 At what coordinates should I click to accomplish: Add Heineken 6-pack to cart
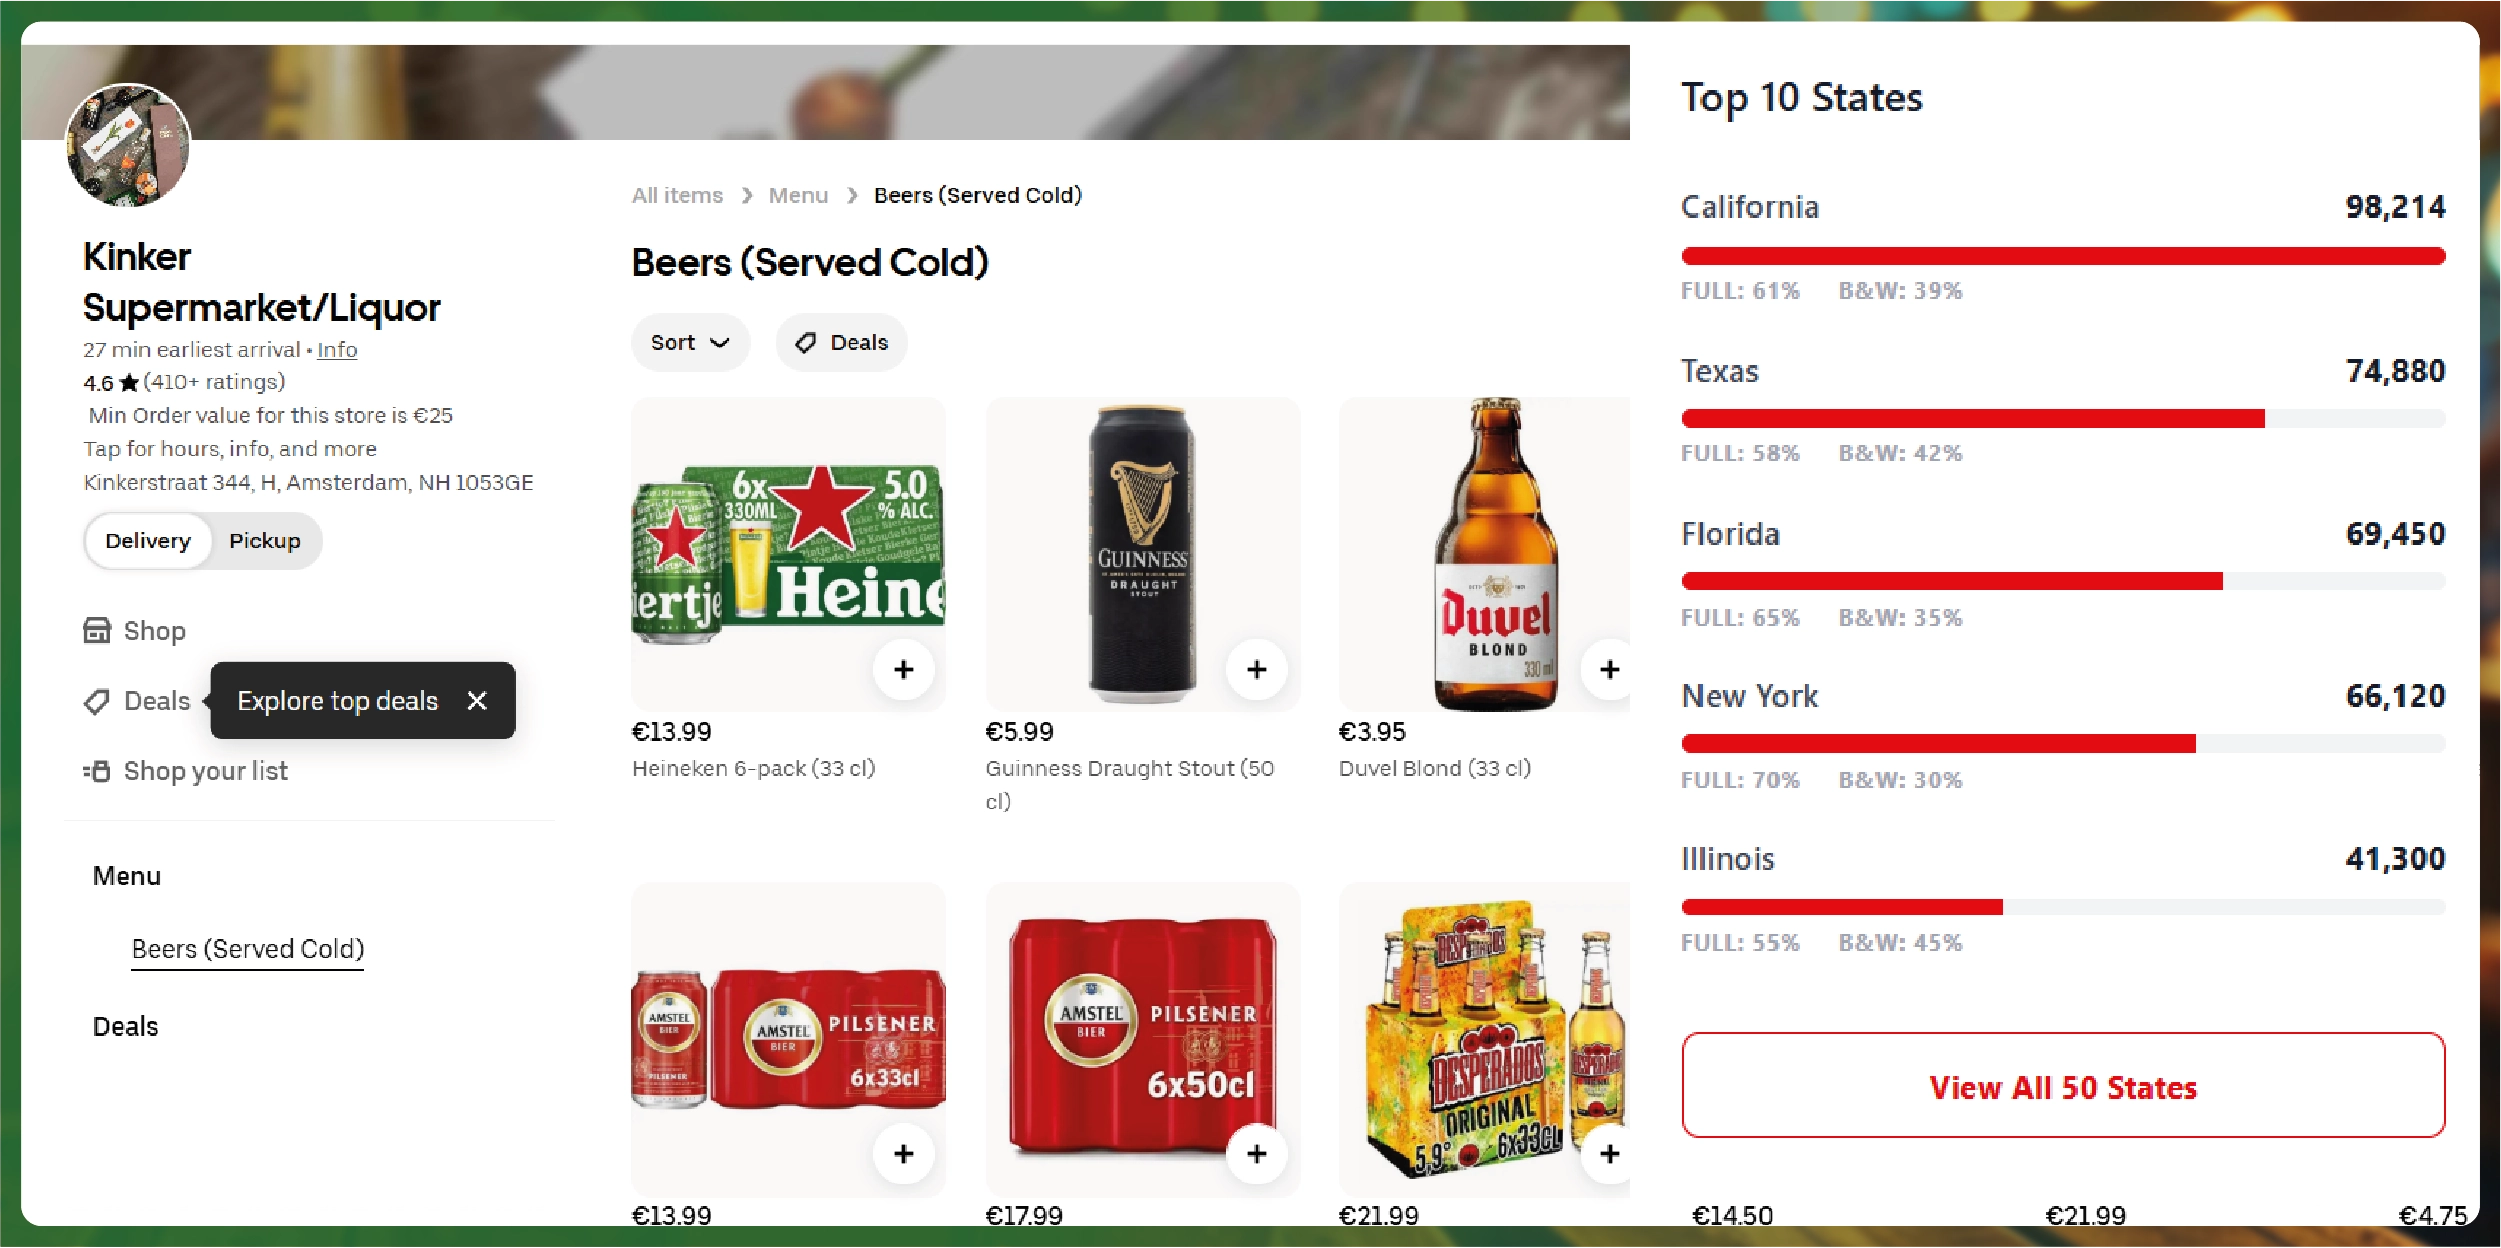903,669
